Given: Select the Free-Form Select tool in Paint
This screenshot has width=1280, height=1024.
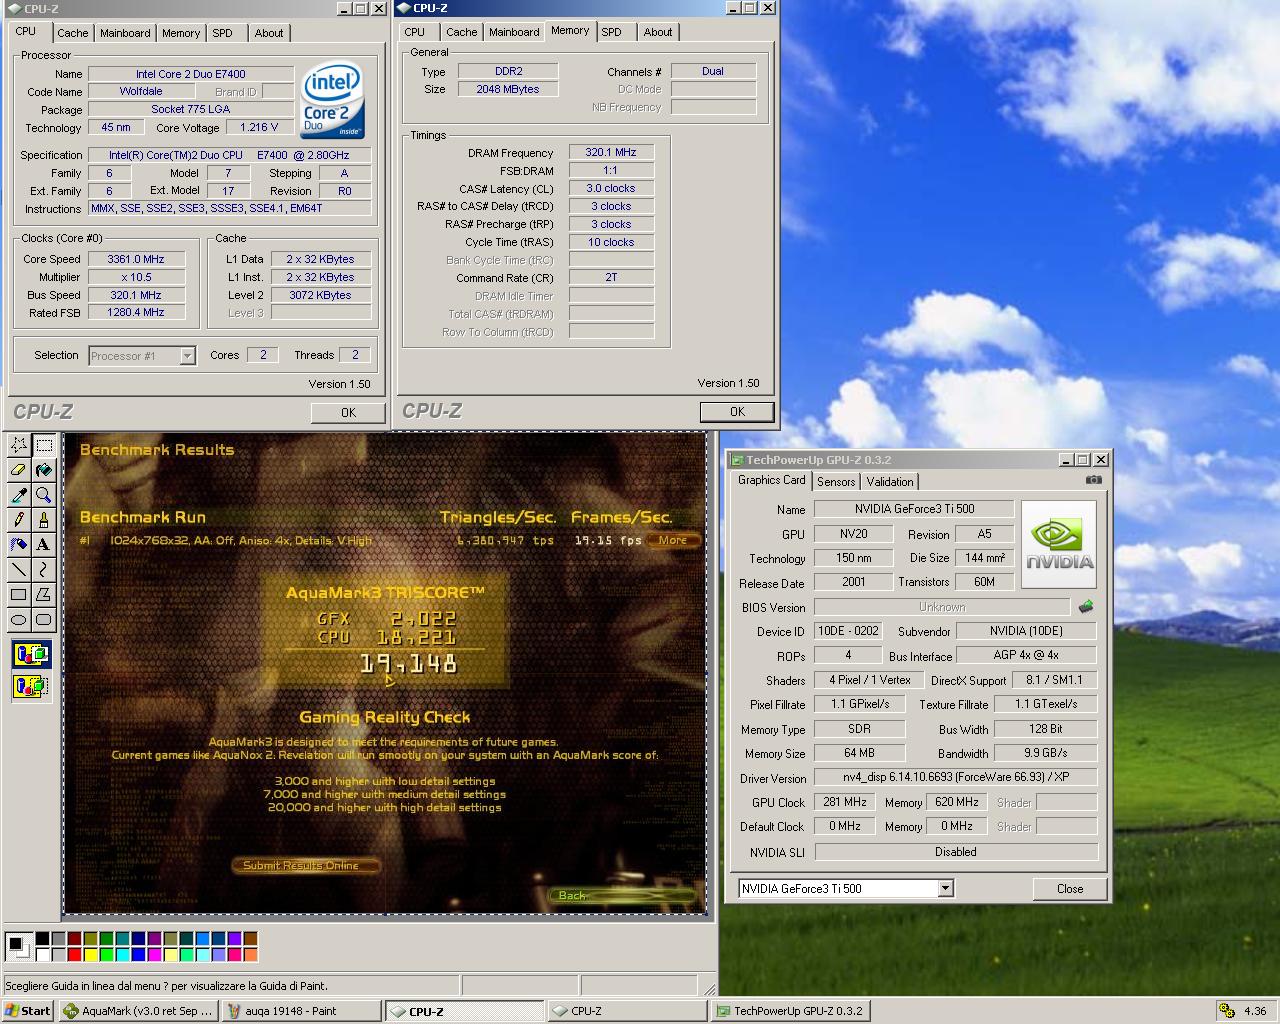Looking at the screenshot, I should click(18, 445).
